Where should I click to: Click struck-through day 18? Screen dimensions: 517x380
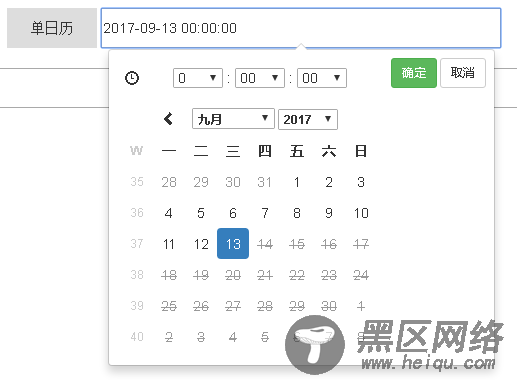pyautogui.click(x=169, y=275)
